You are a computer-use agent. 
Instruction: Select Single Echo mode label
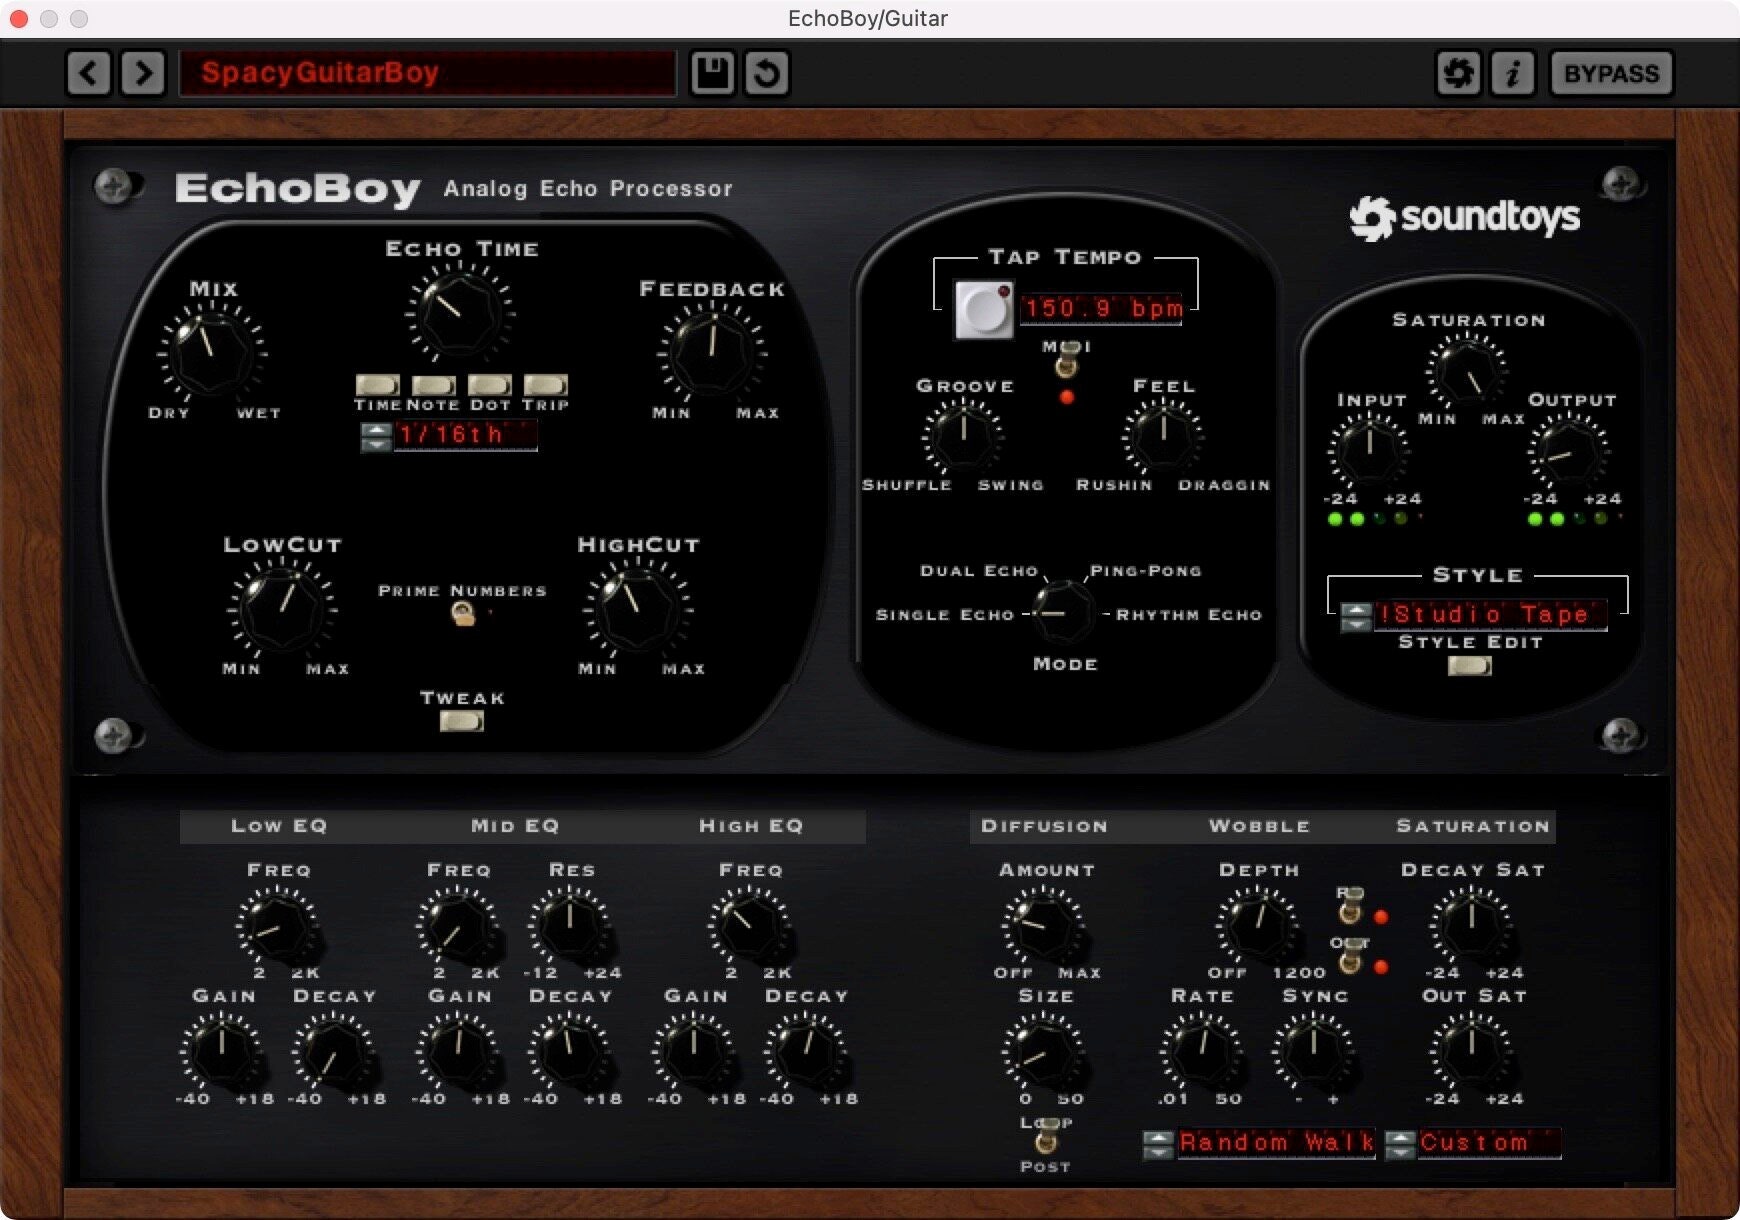pyautogui.click(x=945, y=615)
